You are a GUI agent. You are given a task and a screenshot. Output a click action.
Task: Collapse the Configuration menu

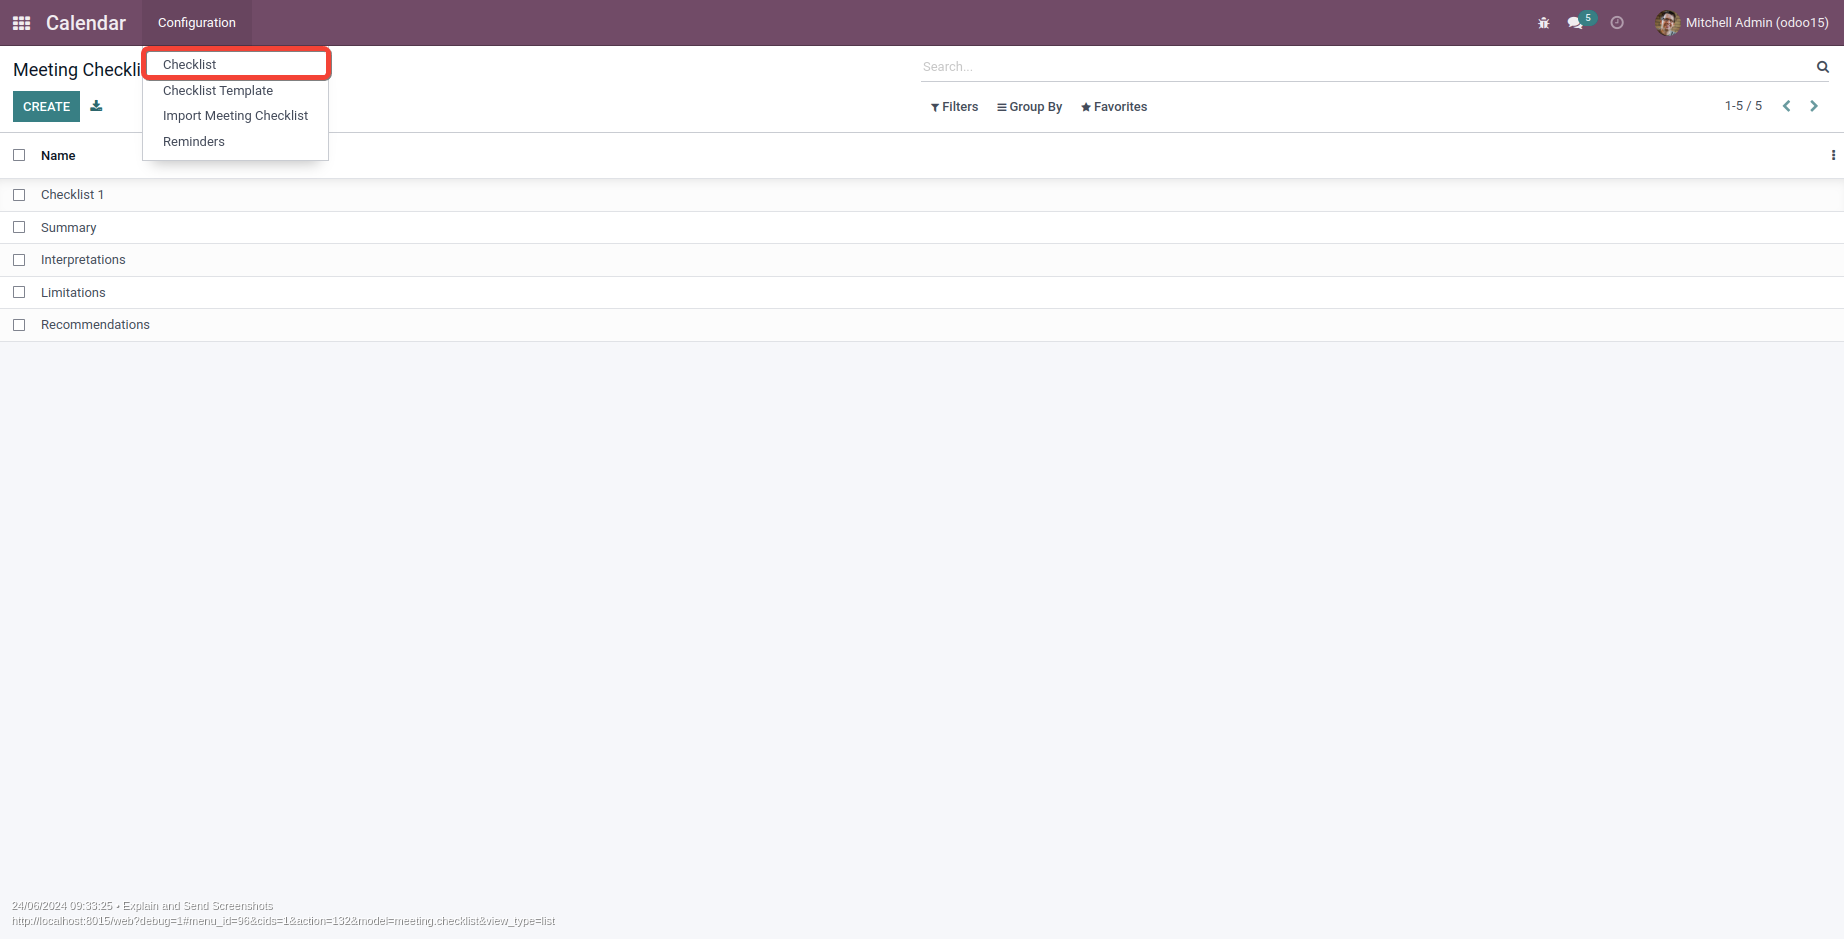[x=197, y=23]
